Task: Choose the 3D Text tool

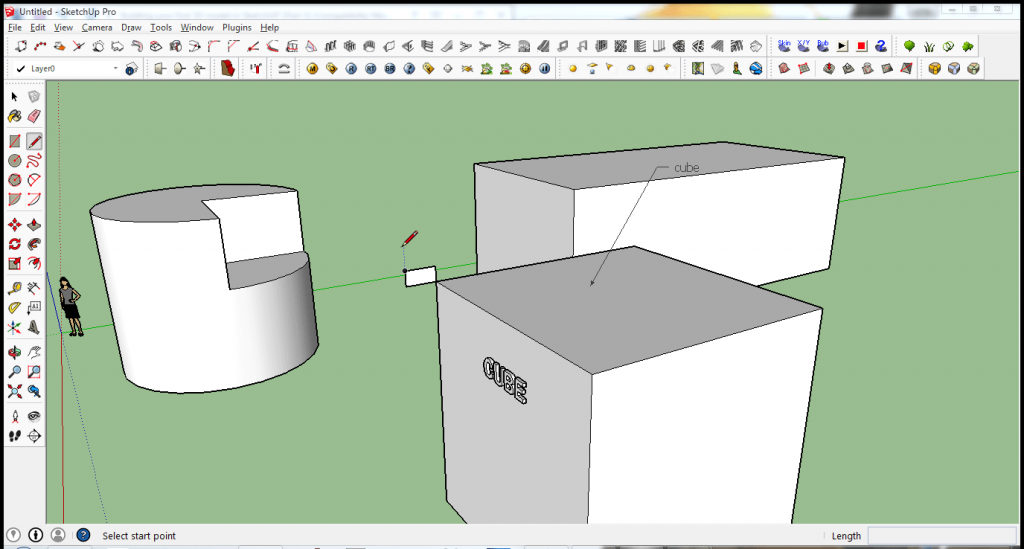Action: [34, 327]
